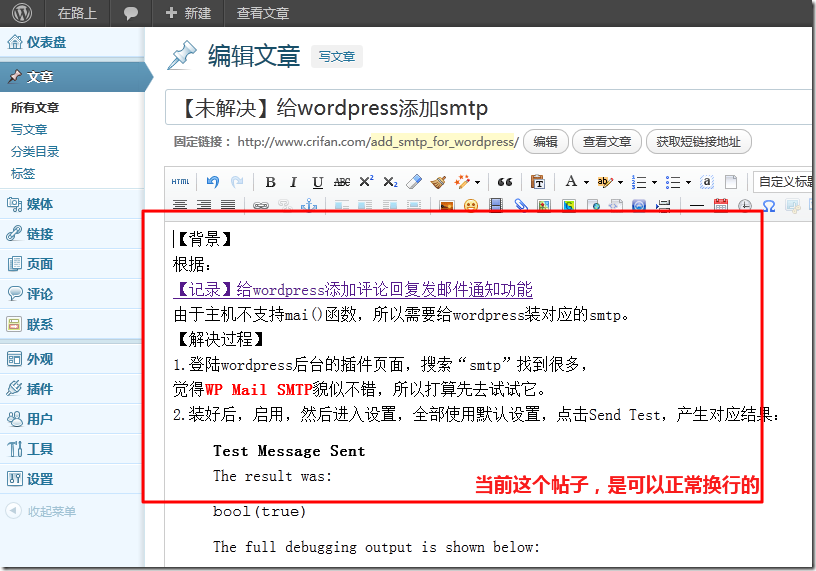
Task: Insert a bulleted list
Action: click(673, 182)
